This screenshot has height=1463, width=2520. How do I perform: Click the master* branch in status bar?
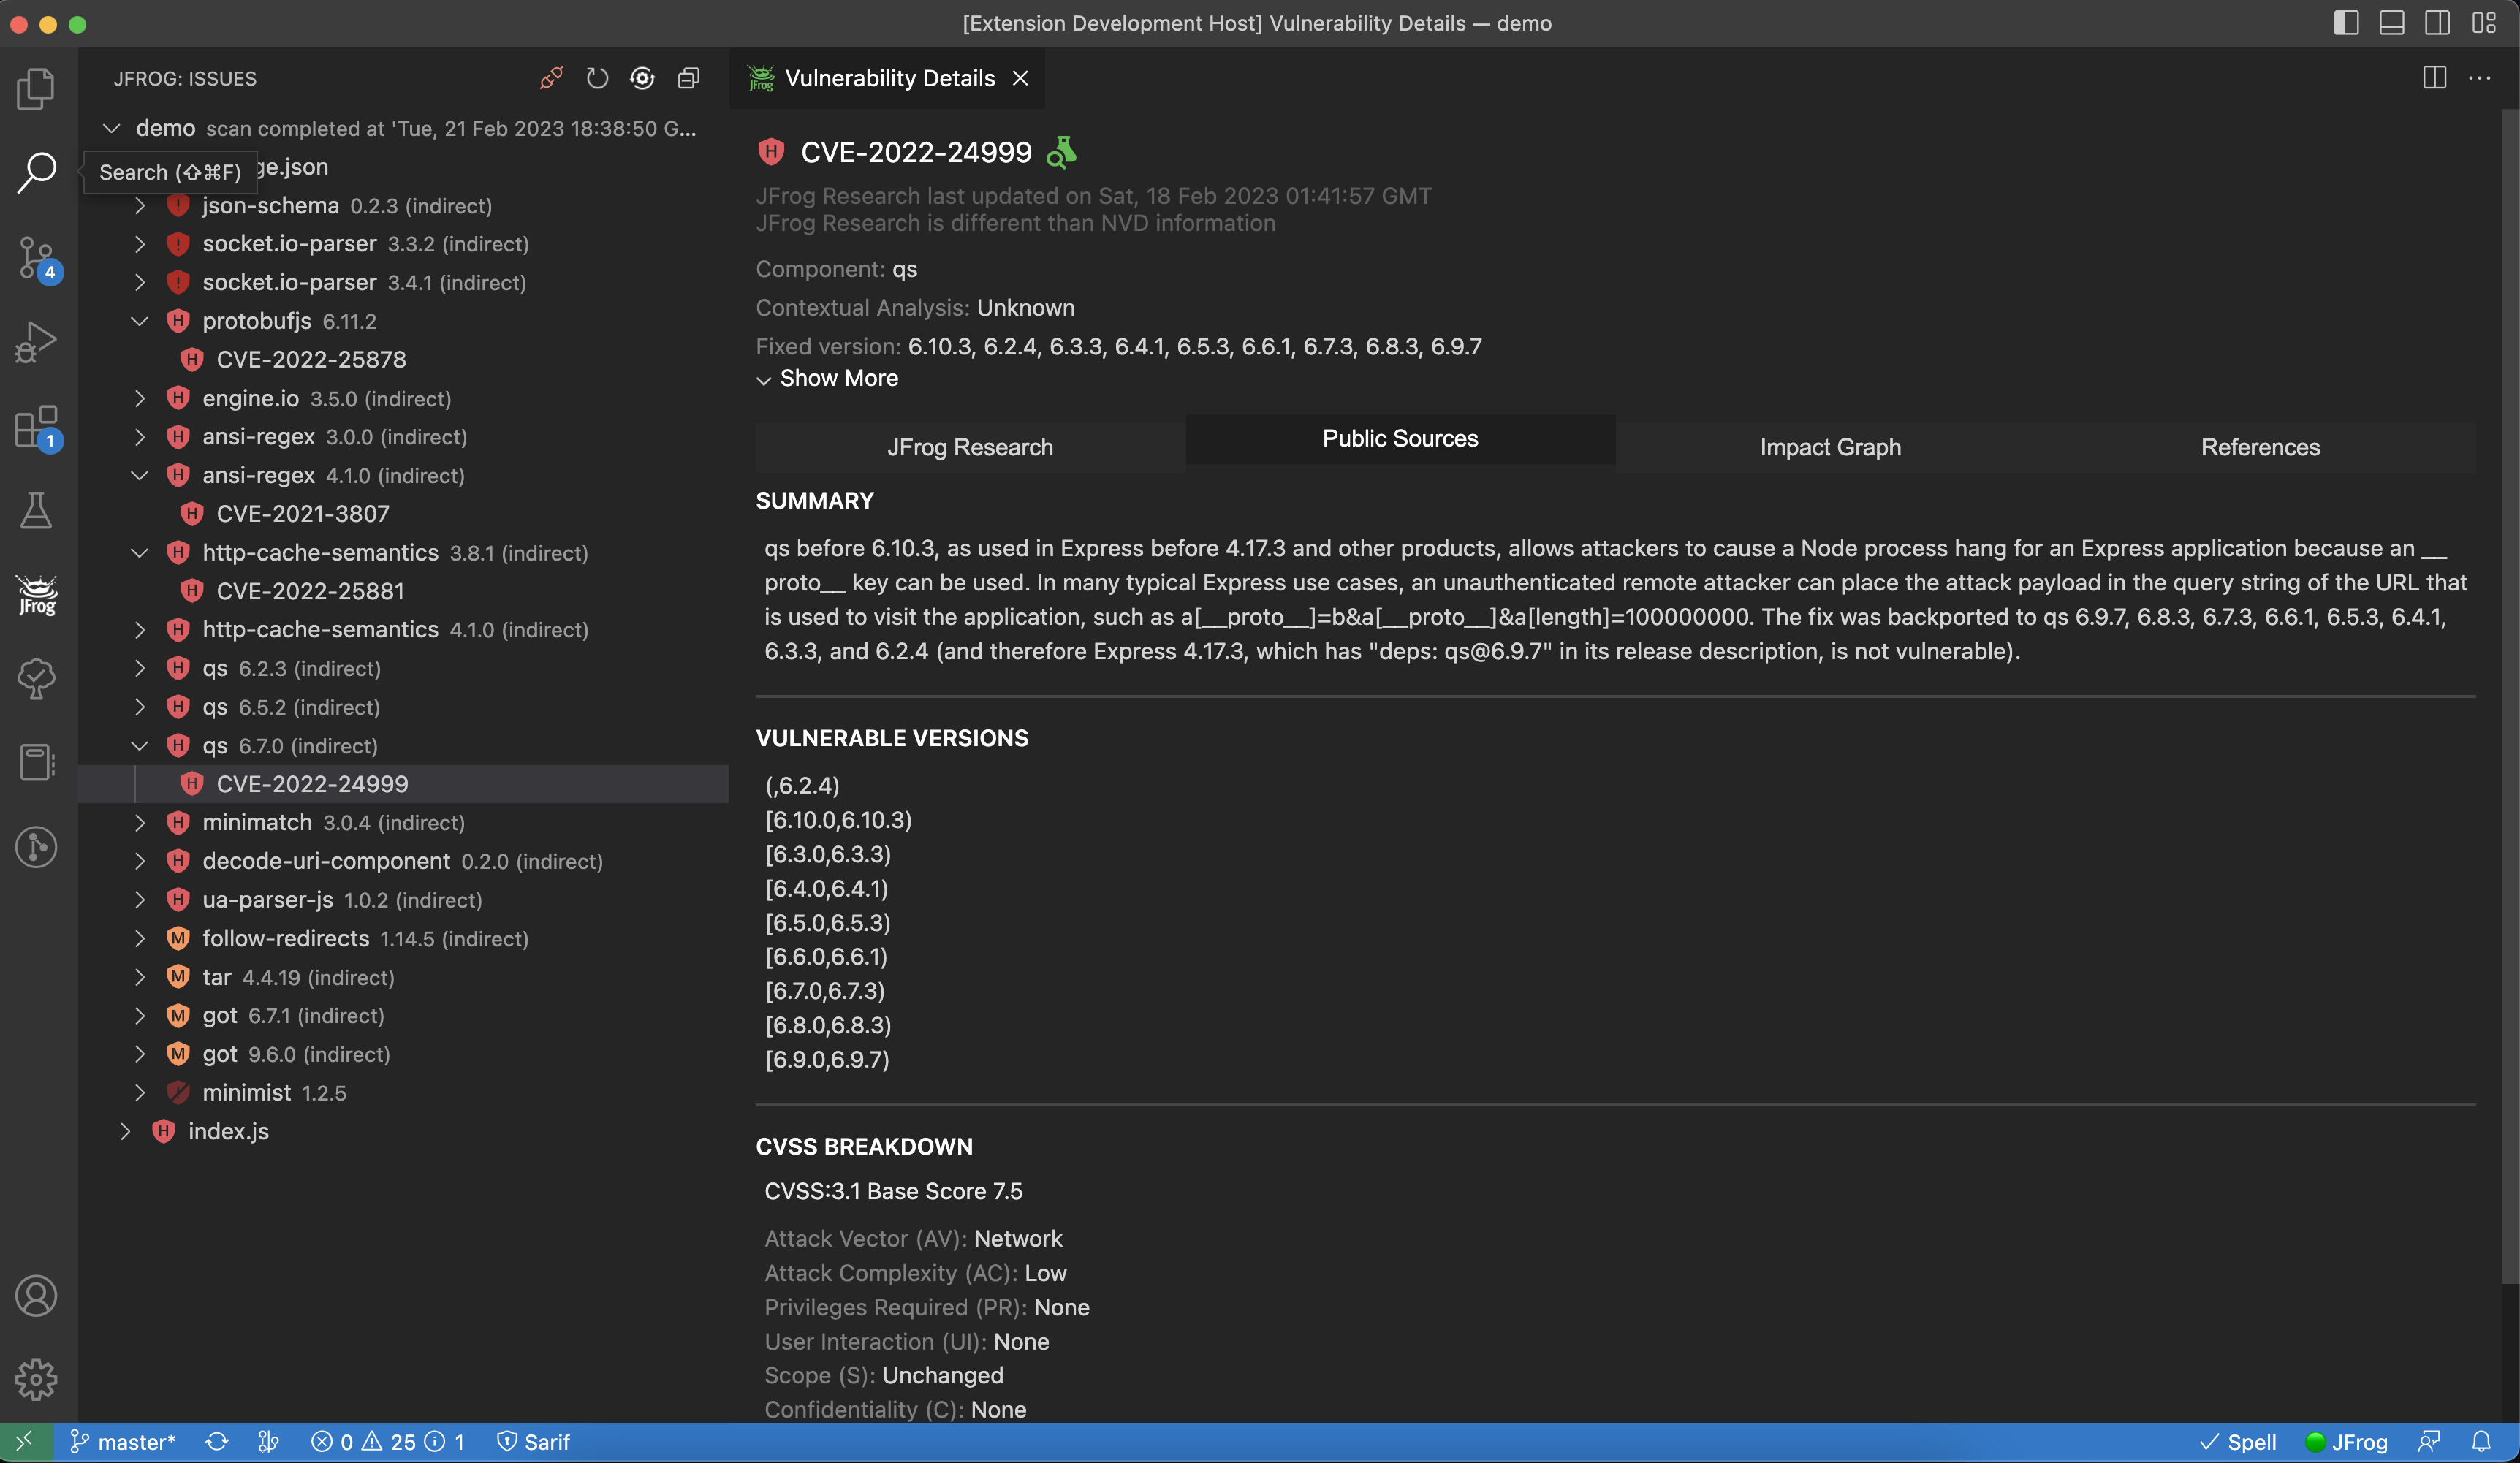click(x=123, y=1441)
